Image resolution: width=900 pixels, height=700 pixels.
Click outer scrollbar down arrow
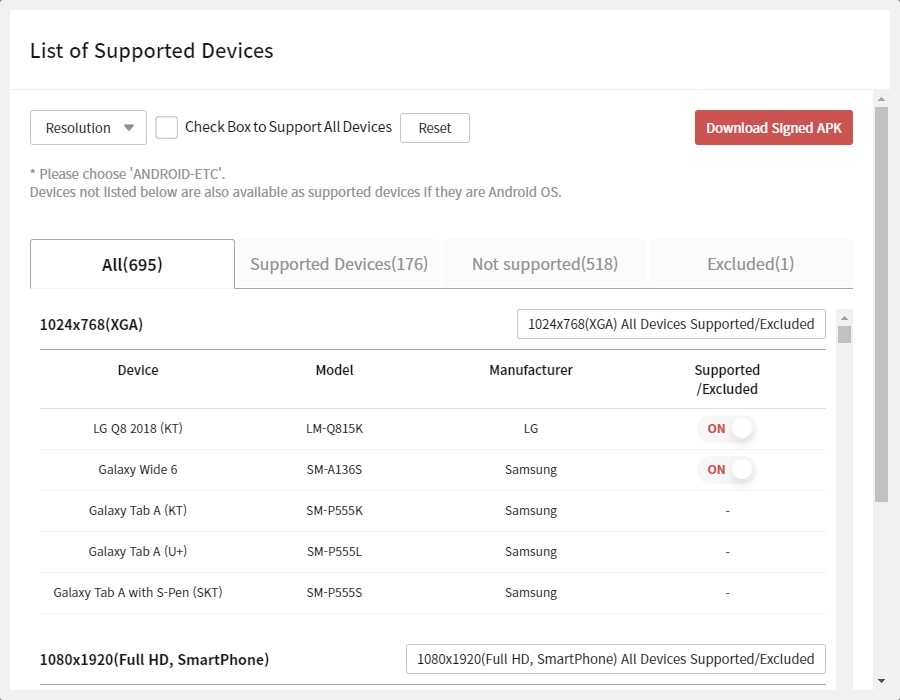point(881,681)
